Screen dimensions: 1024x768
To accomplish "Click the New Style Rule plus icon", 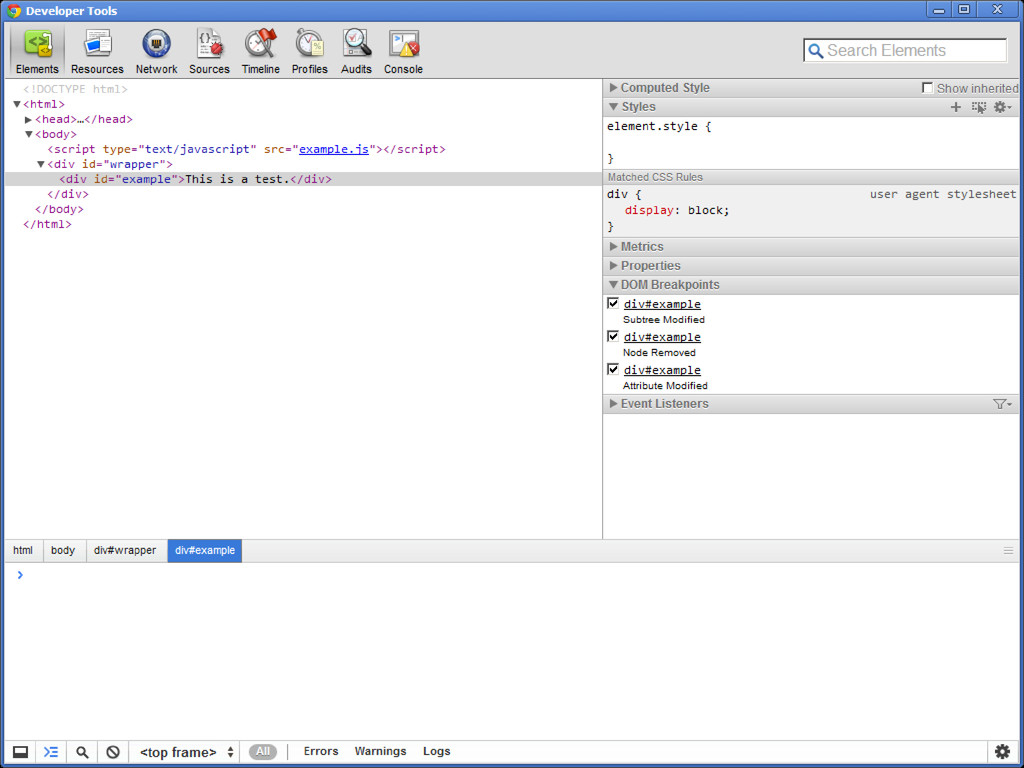I will point(955,107).
